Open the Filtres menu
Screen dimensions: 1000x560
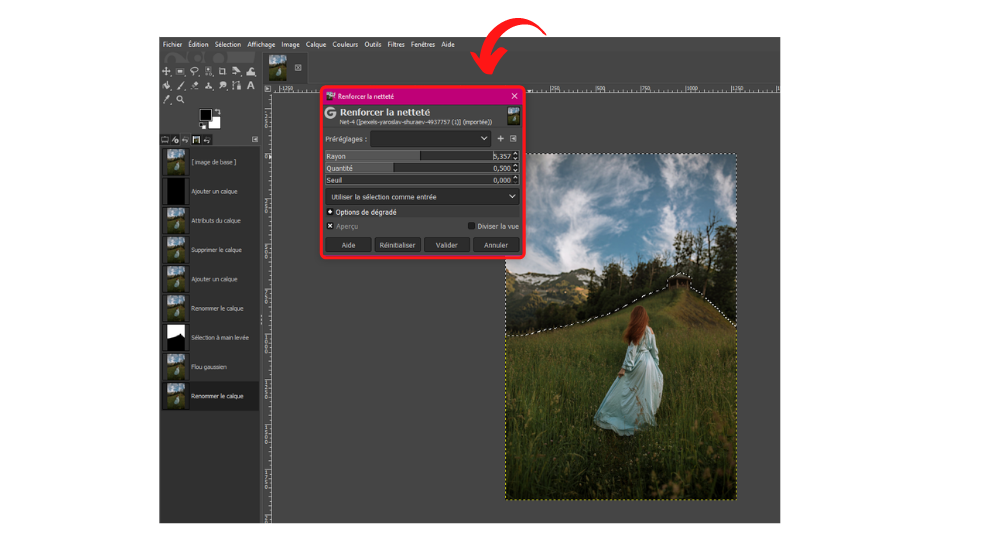click(396, 45)
